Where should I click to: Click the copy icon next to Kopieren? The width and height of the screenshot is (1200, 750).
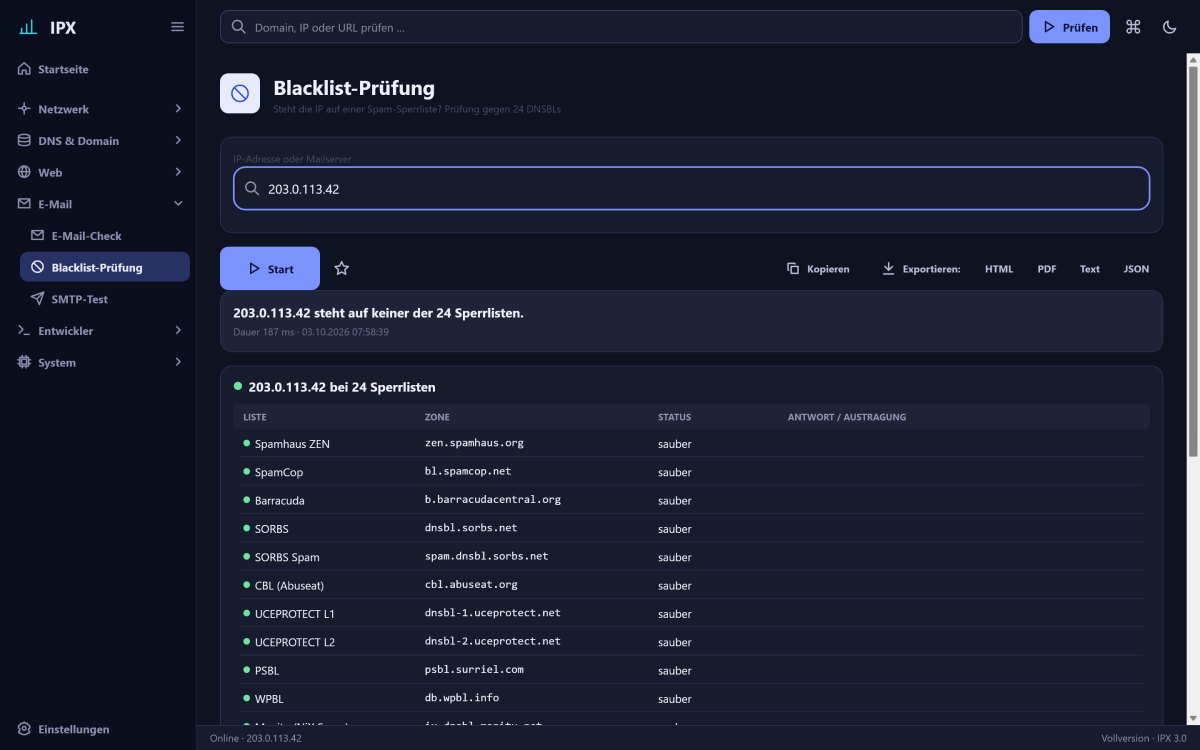pos(793,268)
